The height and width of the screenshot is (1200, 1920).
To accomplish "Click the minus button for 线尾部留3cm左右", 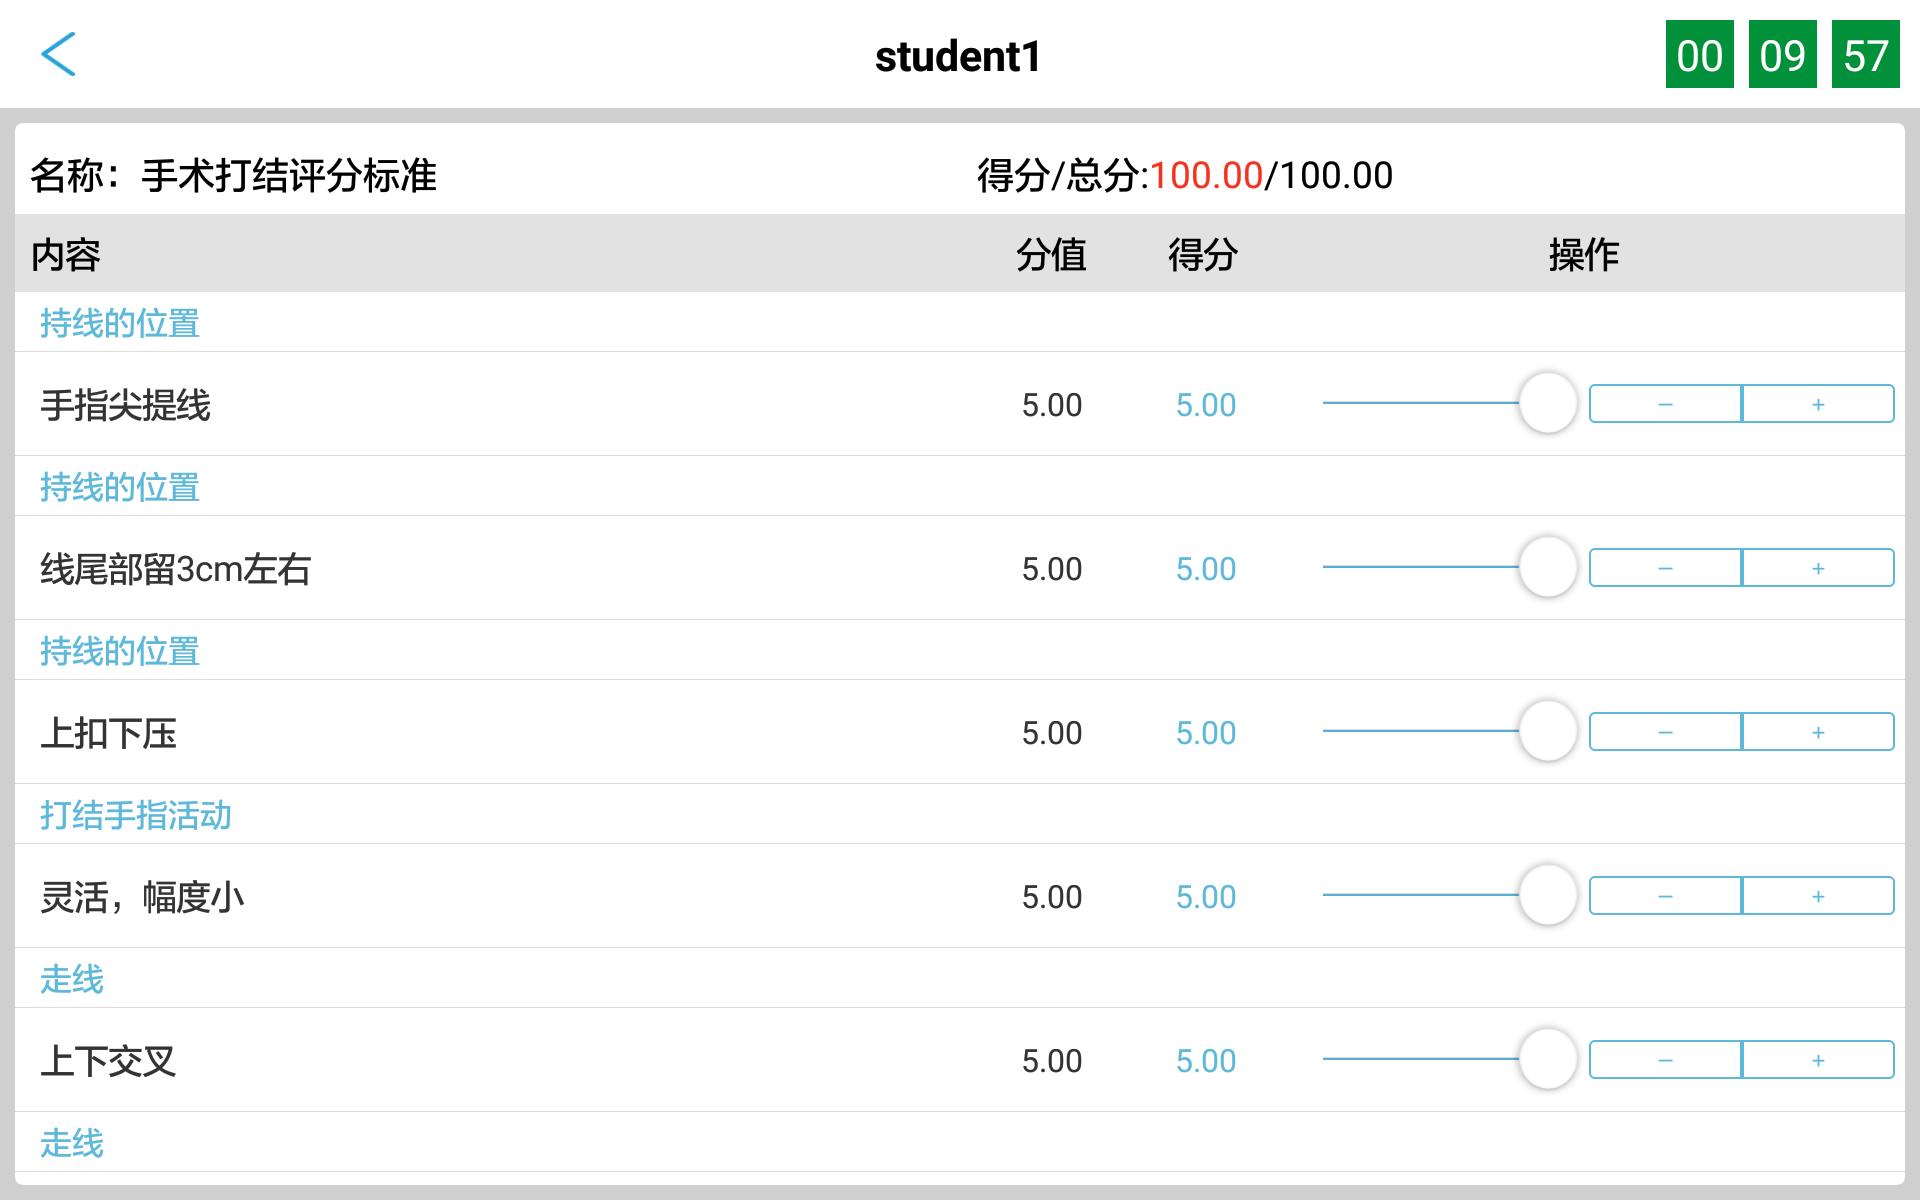I will pyautogui.click(x=1666, y=565).
